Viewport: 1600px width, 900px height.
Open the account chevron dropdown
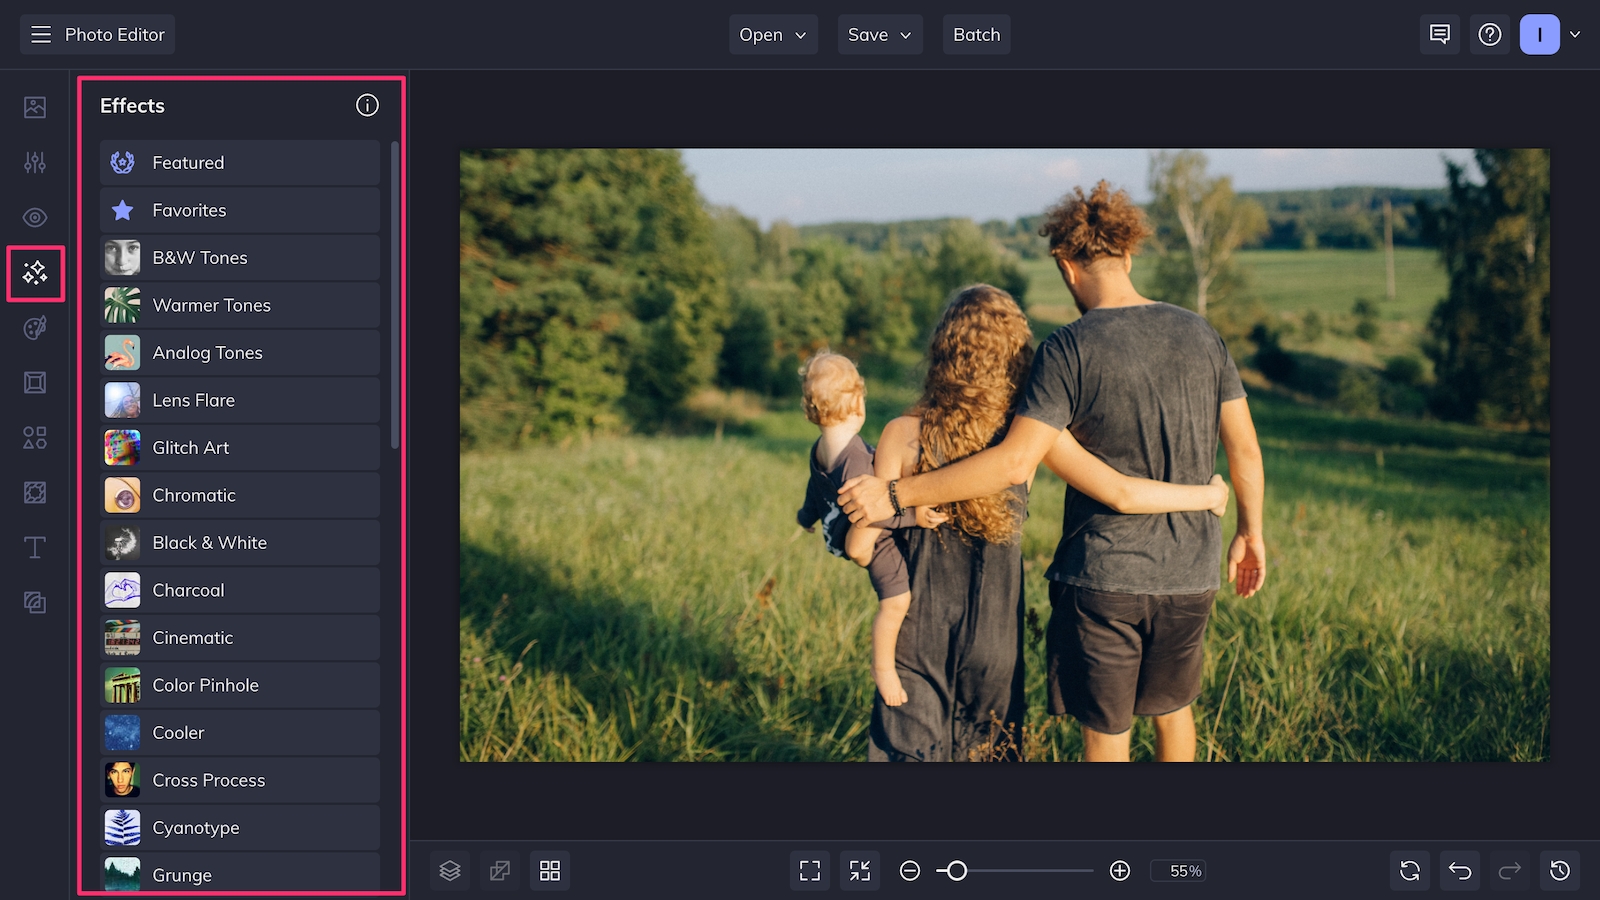point(1577,34)
